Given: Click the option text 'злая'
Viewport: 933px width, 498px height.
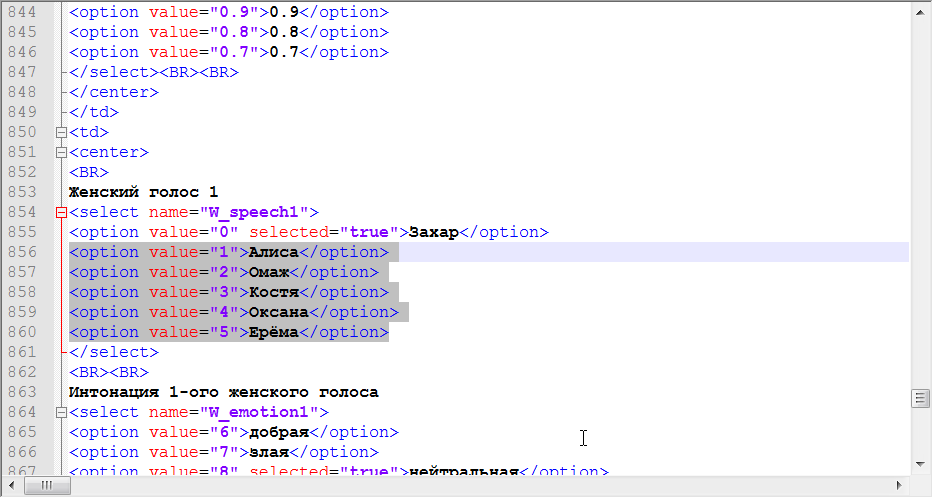Looking at the screenshot, I should pos(269,452).
